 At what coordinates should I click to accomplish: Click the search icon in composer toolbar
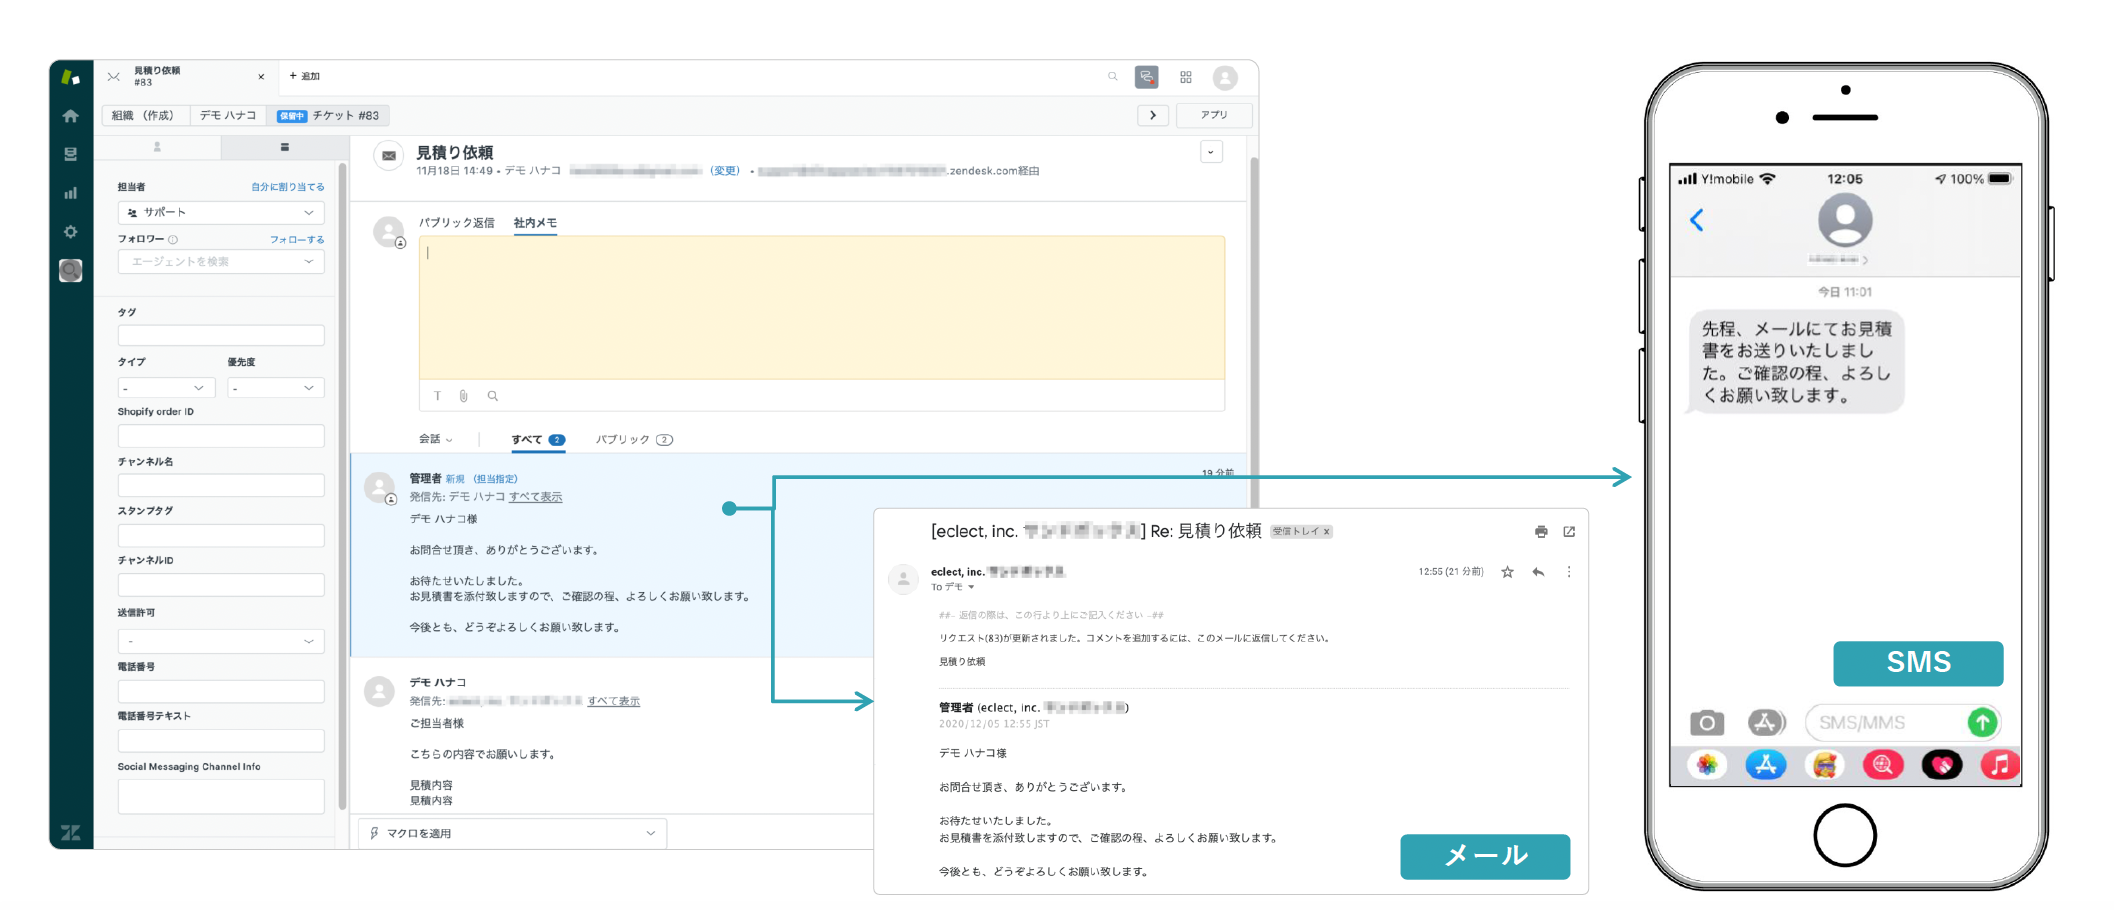493,396
